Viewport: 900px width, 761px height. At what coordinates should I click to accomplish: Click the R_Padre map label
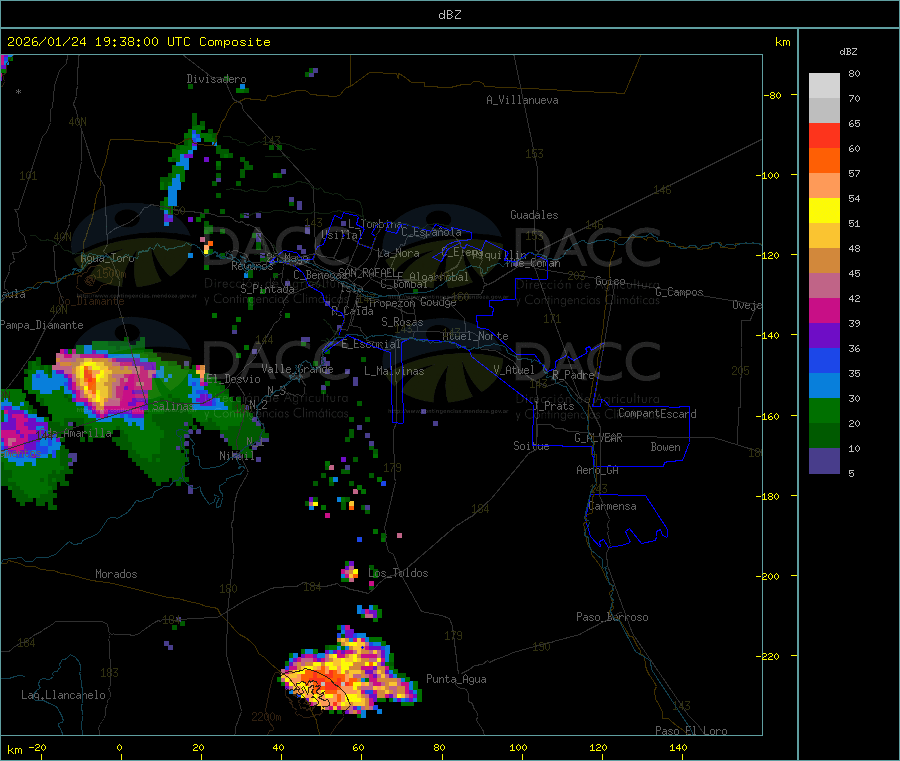click(x=573, y=375)
